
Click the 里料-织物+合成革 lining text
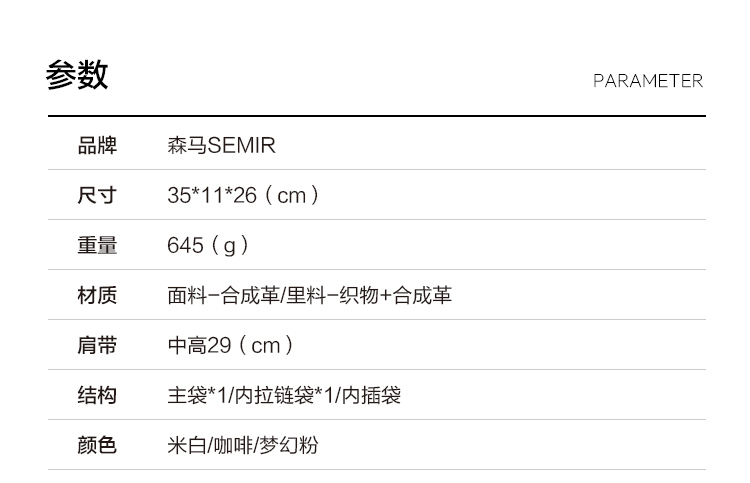[369, 296]
